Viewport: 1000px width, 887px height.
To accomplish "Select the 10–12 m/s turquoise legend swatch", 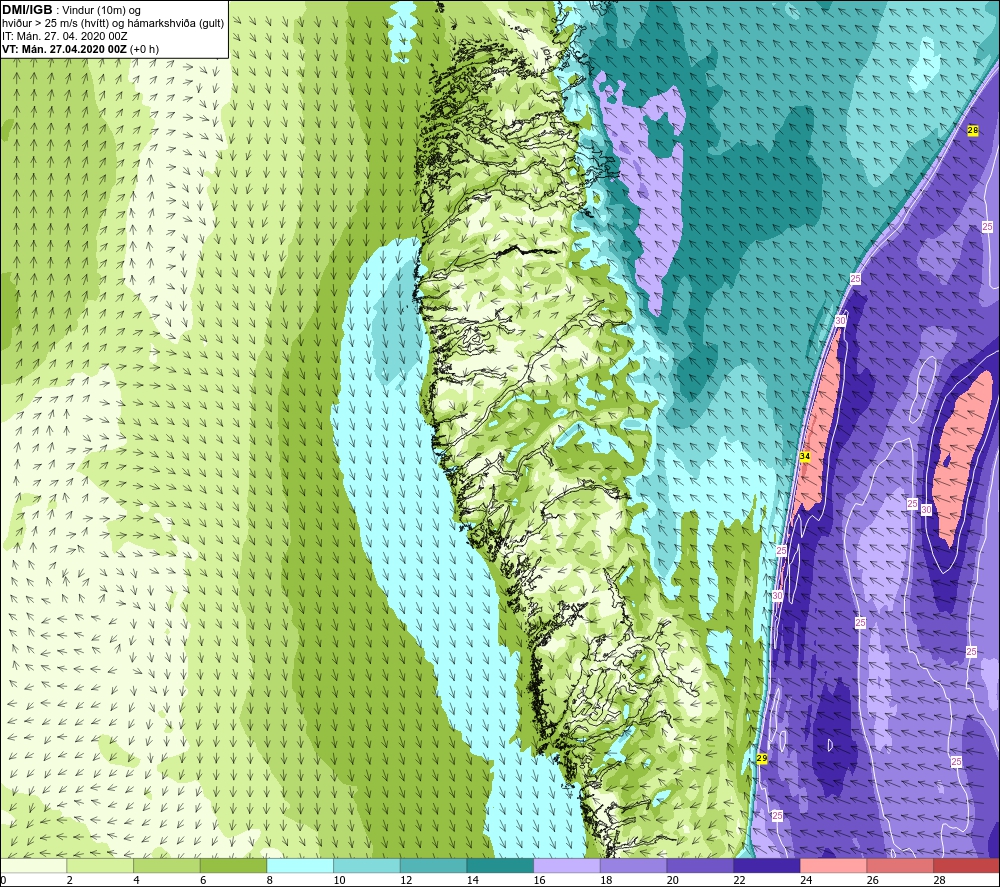I will click(367, 865).
